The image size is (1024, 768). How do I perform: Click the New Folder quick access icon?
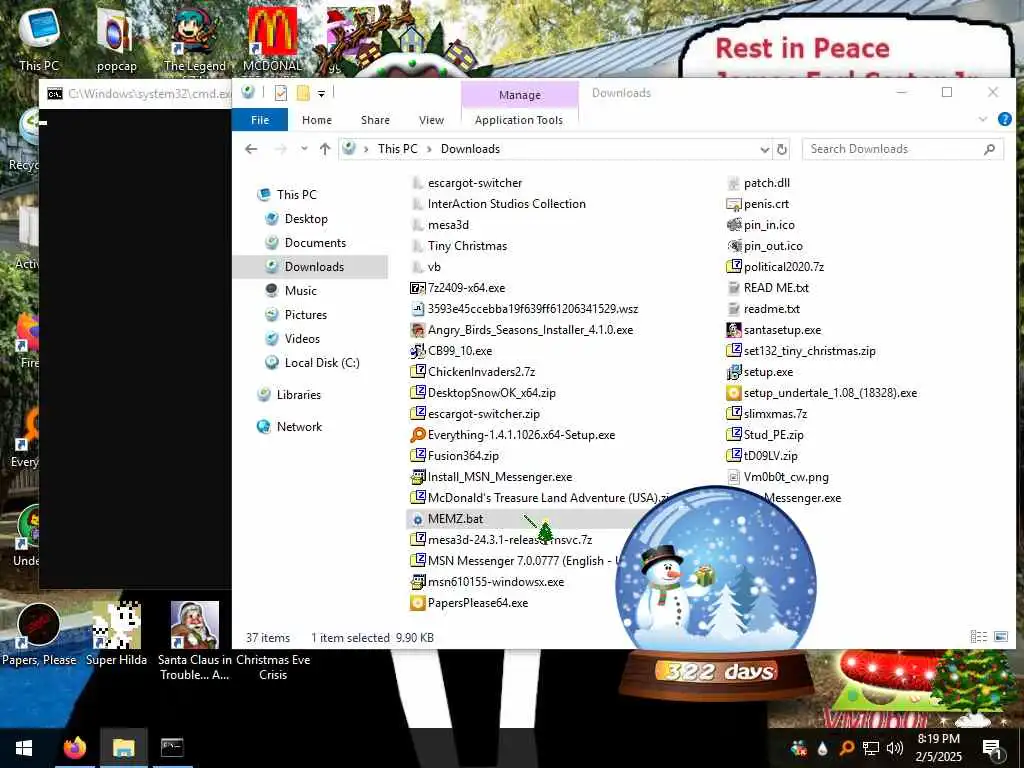pyautogui.click(x=303, y=93)
